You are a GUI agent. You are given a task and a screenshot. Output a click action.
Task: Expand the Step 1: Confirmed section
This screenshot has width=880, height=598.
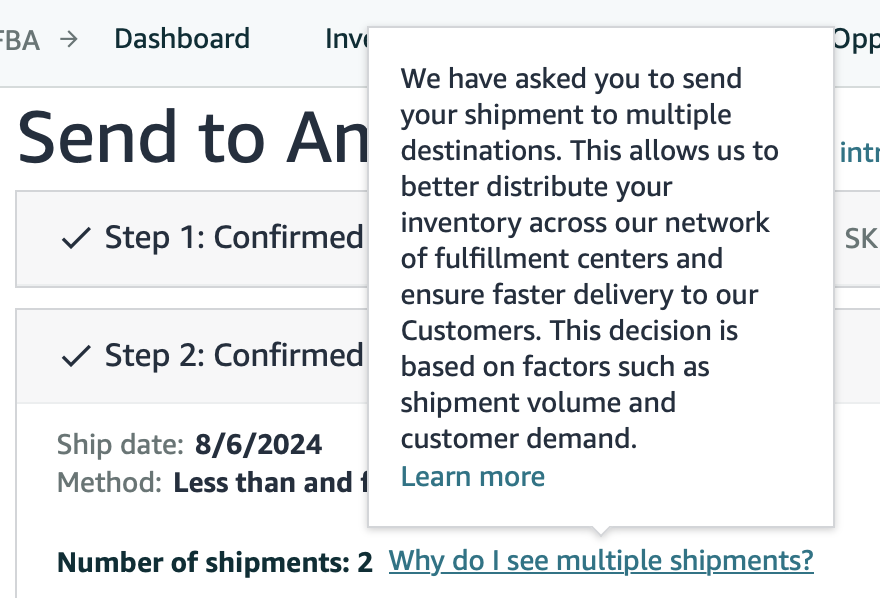pos(192,239)
